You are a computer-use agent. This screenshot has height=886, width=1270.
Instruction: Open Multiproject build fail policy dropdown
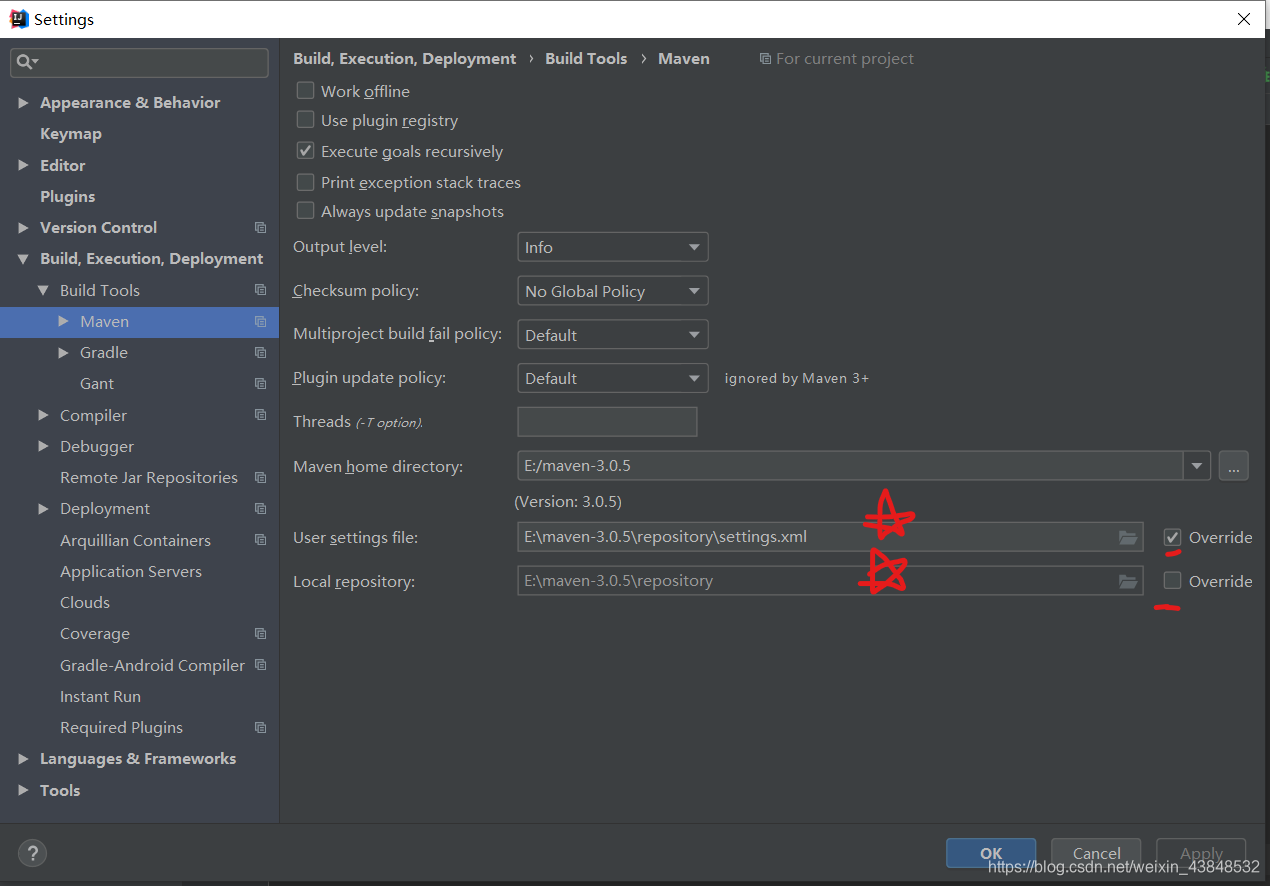(612, 335)
